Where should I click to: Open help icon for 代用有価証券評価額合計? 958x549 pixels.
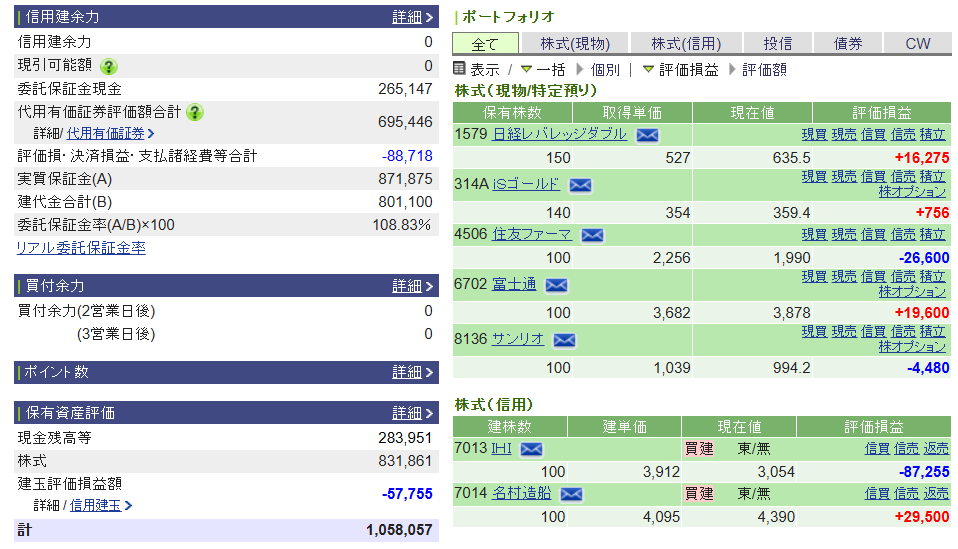[195, 112]
